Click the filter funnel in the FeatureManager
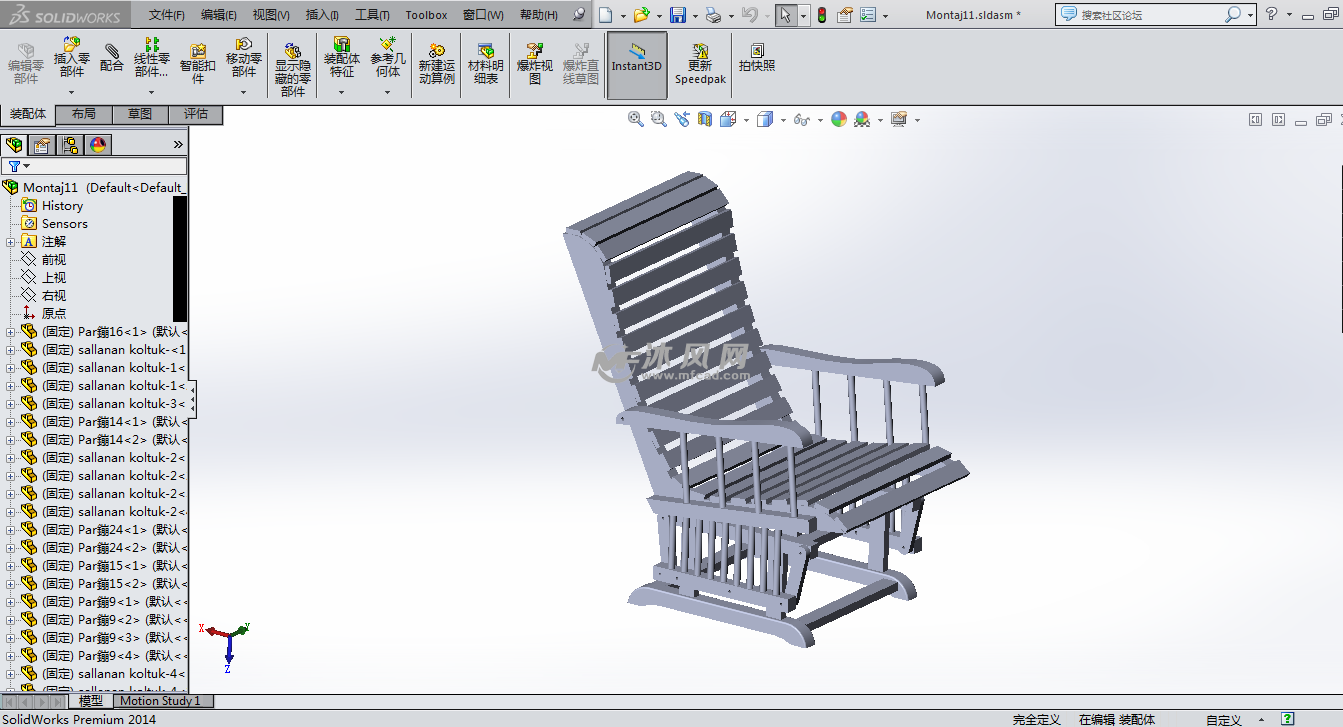Viewport: 1343px width, 727px height. pyautogui.click(x=14, y=164)
